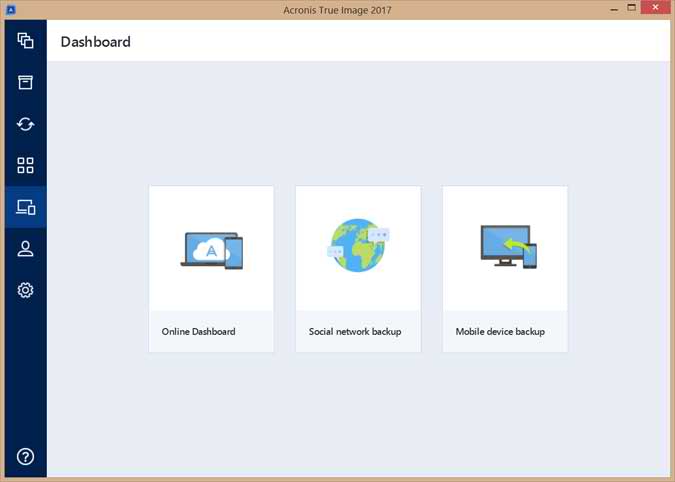Click the Online Dashboard laptop cloud image

211,250
